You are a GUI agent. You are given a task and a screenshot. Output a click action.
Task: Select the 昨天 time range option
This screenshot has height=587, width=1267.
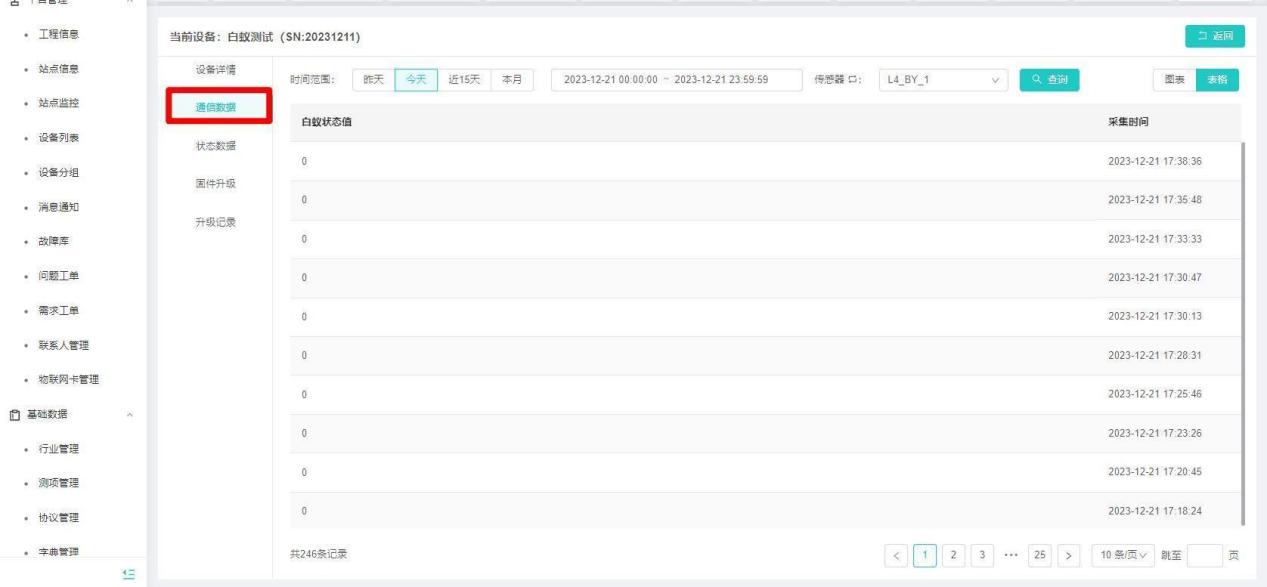(372, 80)
